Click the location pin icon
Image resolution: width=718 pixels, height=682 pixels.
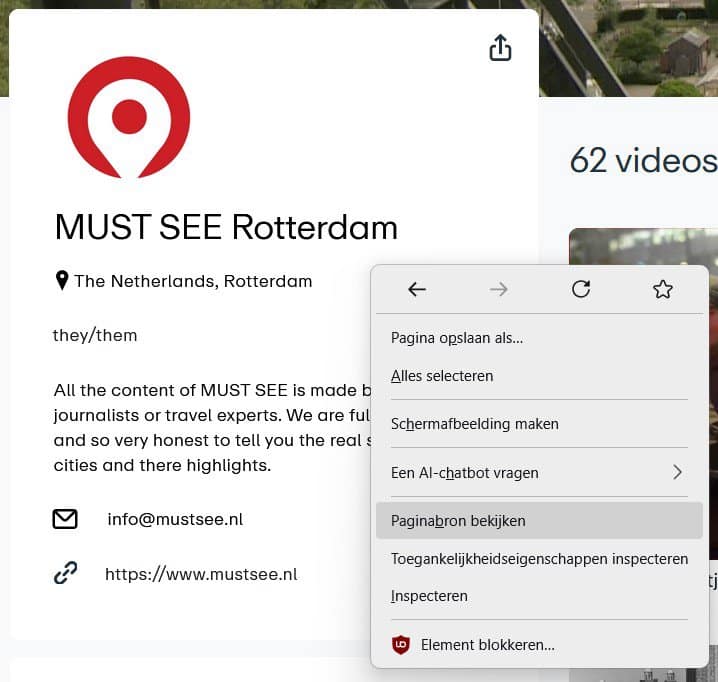click(x=62, y=281)
